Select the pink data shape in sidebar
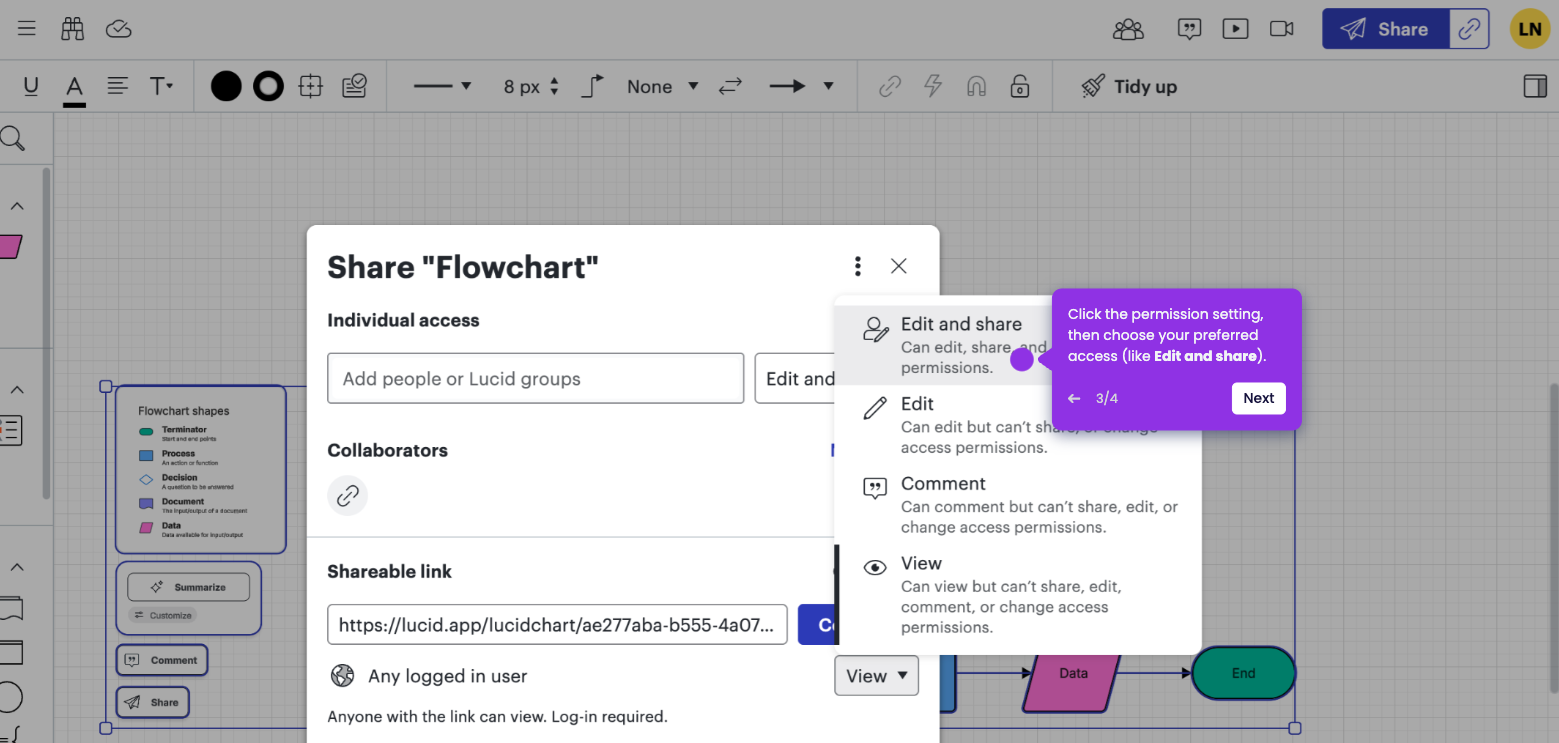 9,247
